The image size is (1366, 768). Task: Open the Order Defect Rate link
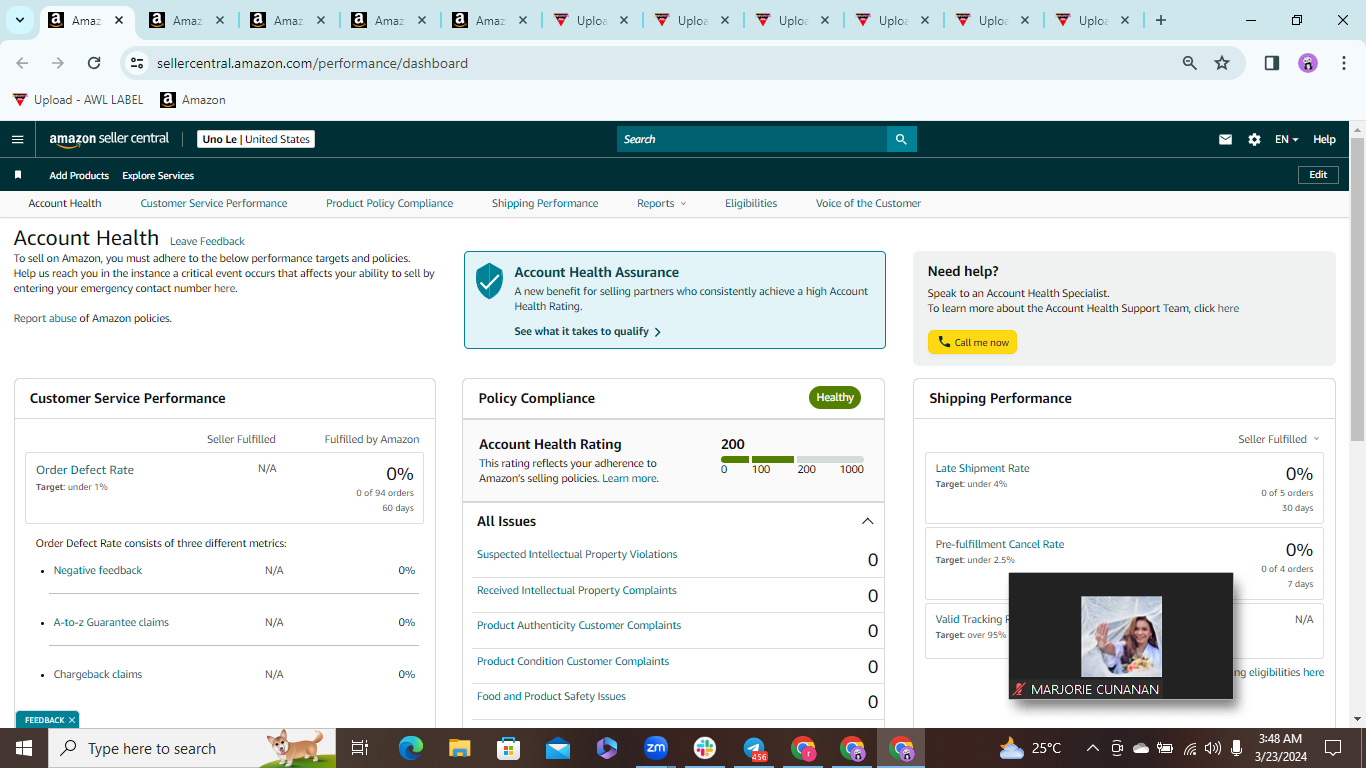pyautogui.click(x=85, y=470)
